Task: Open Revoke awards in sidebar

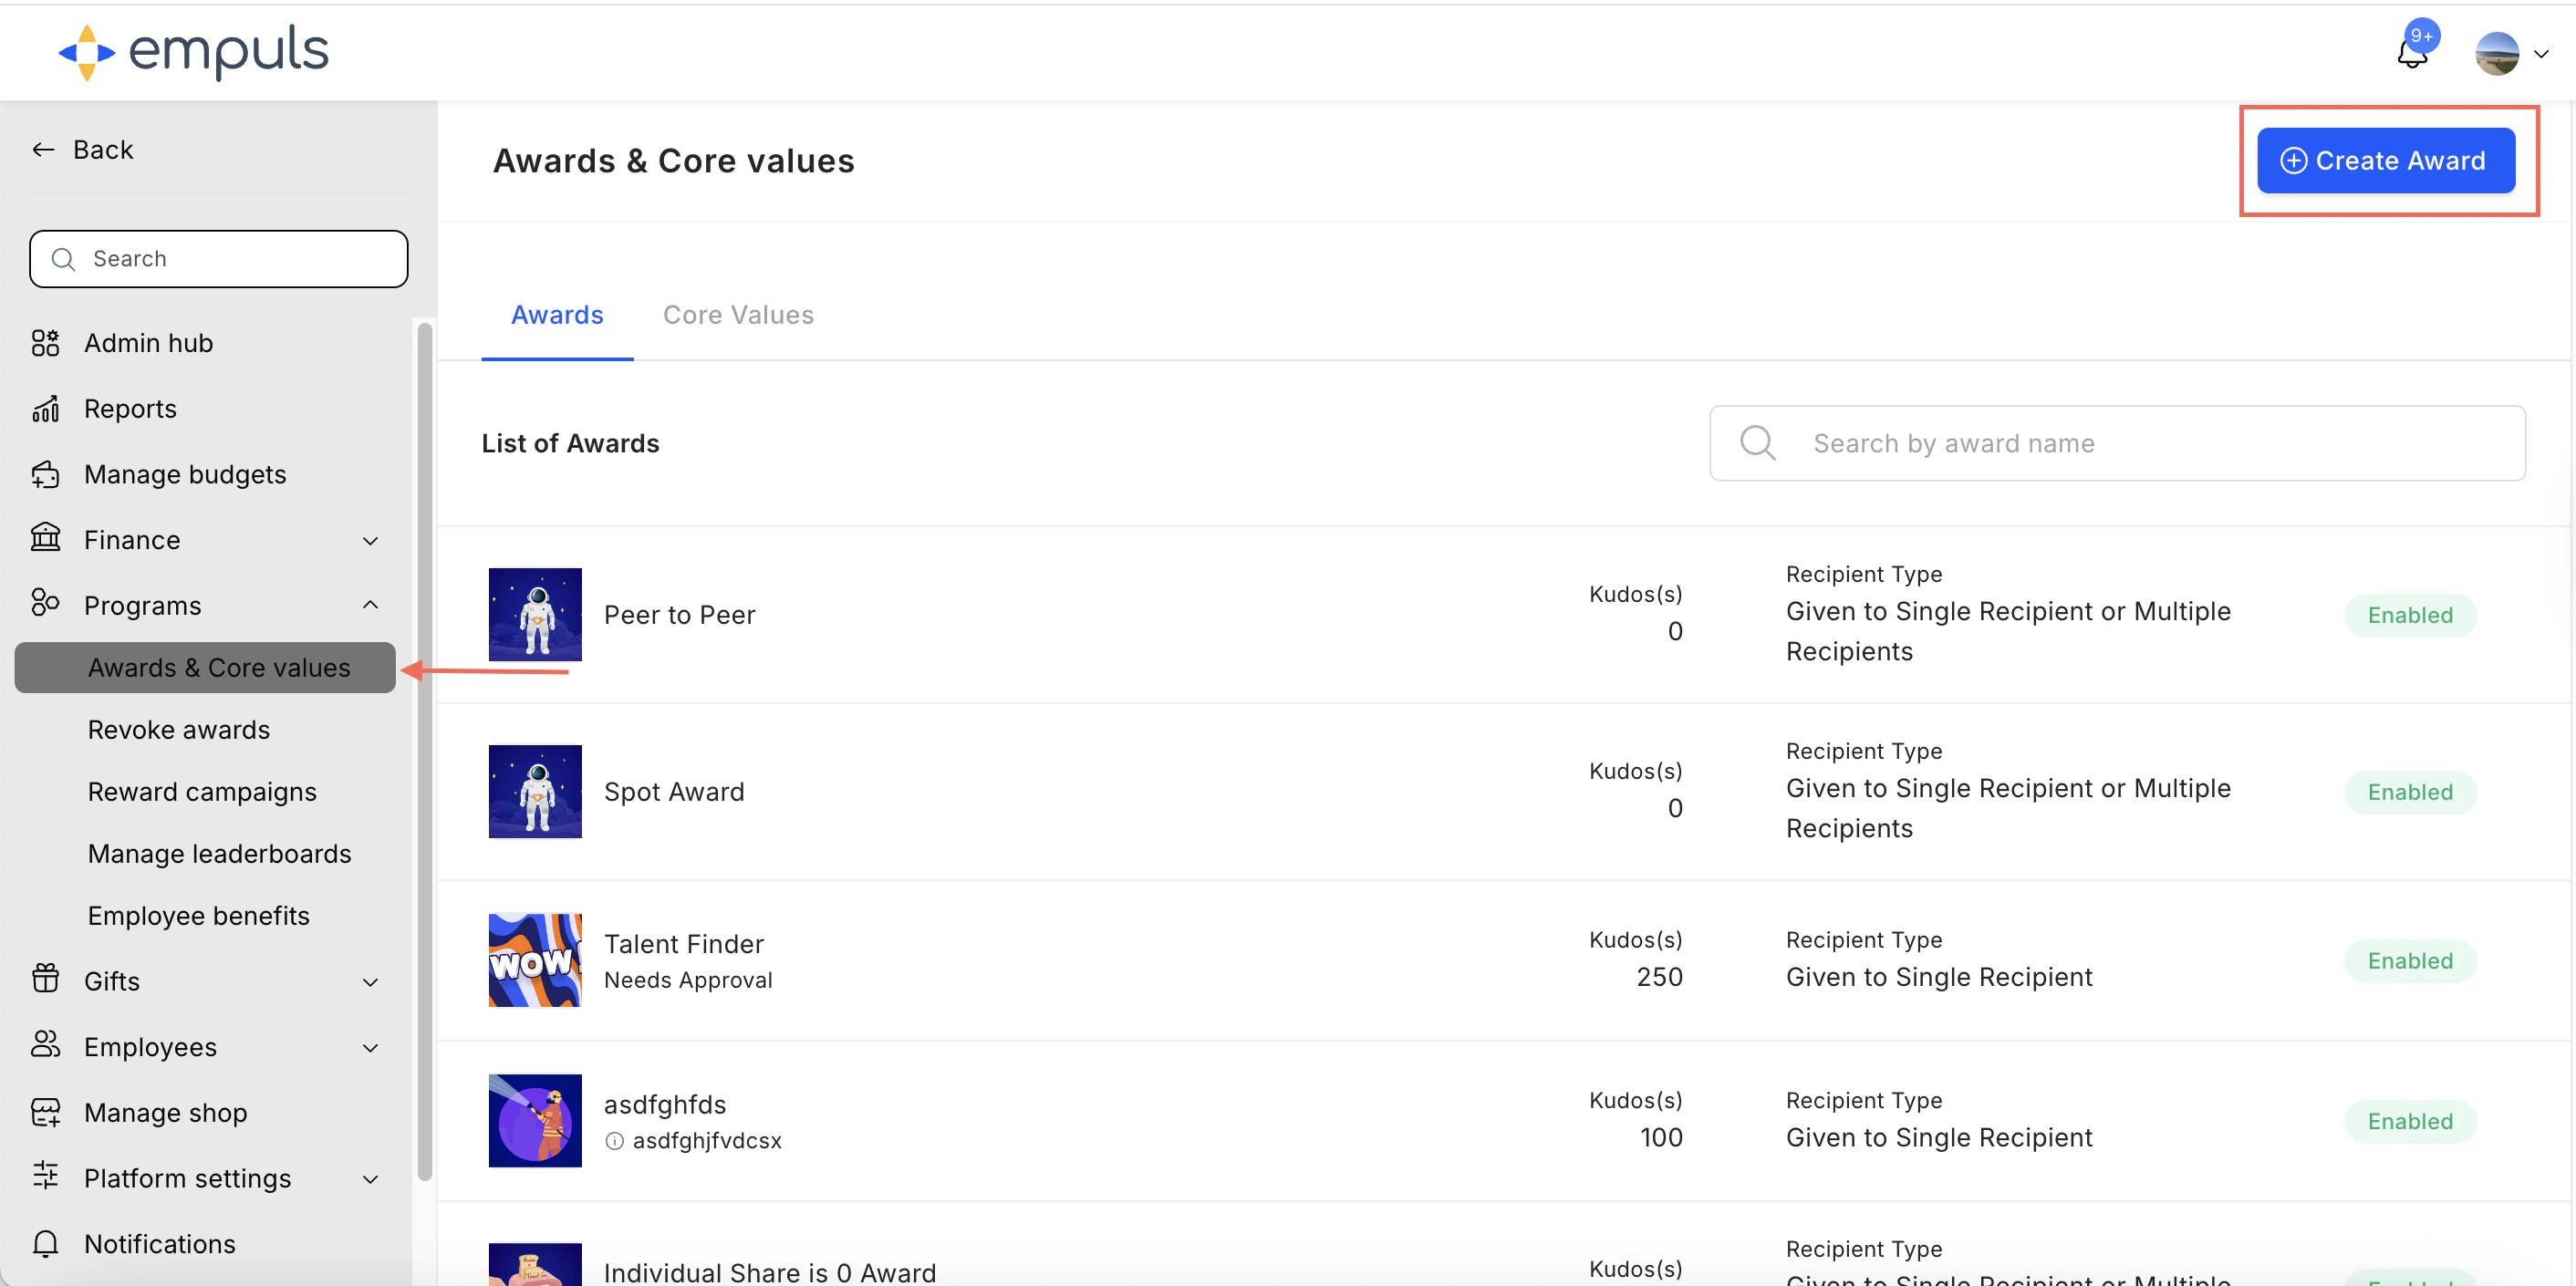Action: click(x=179, y=730)
